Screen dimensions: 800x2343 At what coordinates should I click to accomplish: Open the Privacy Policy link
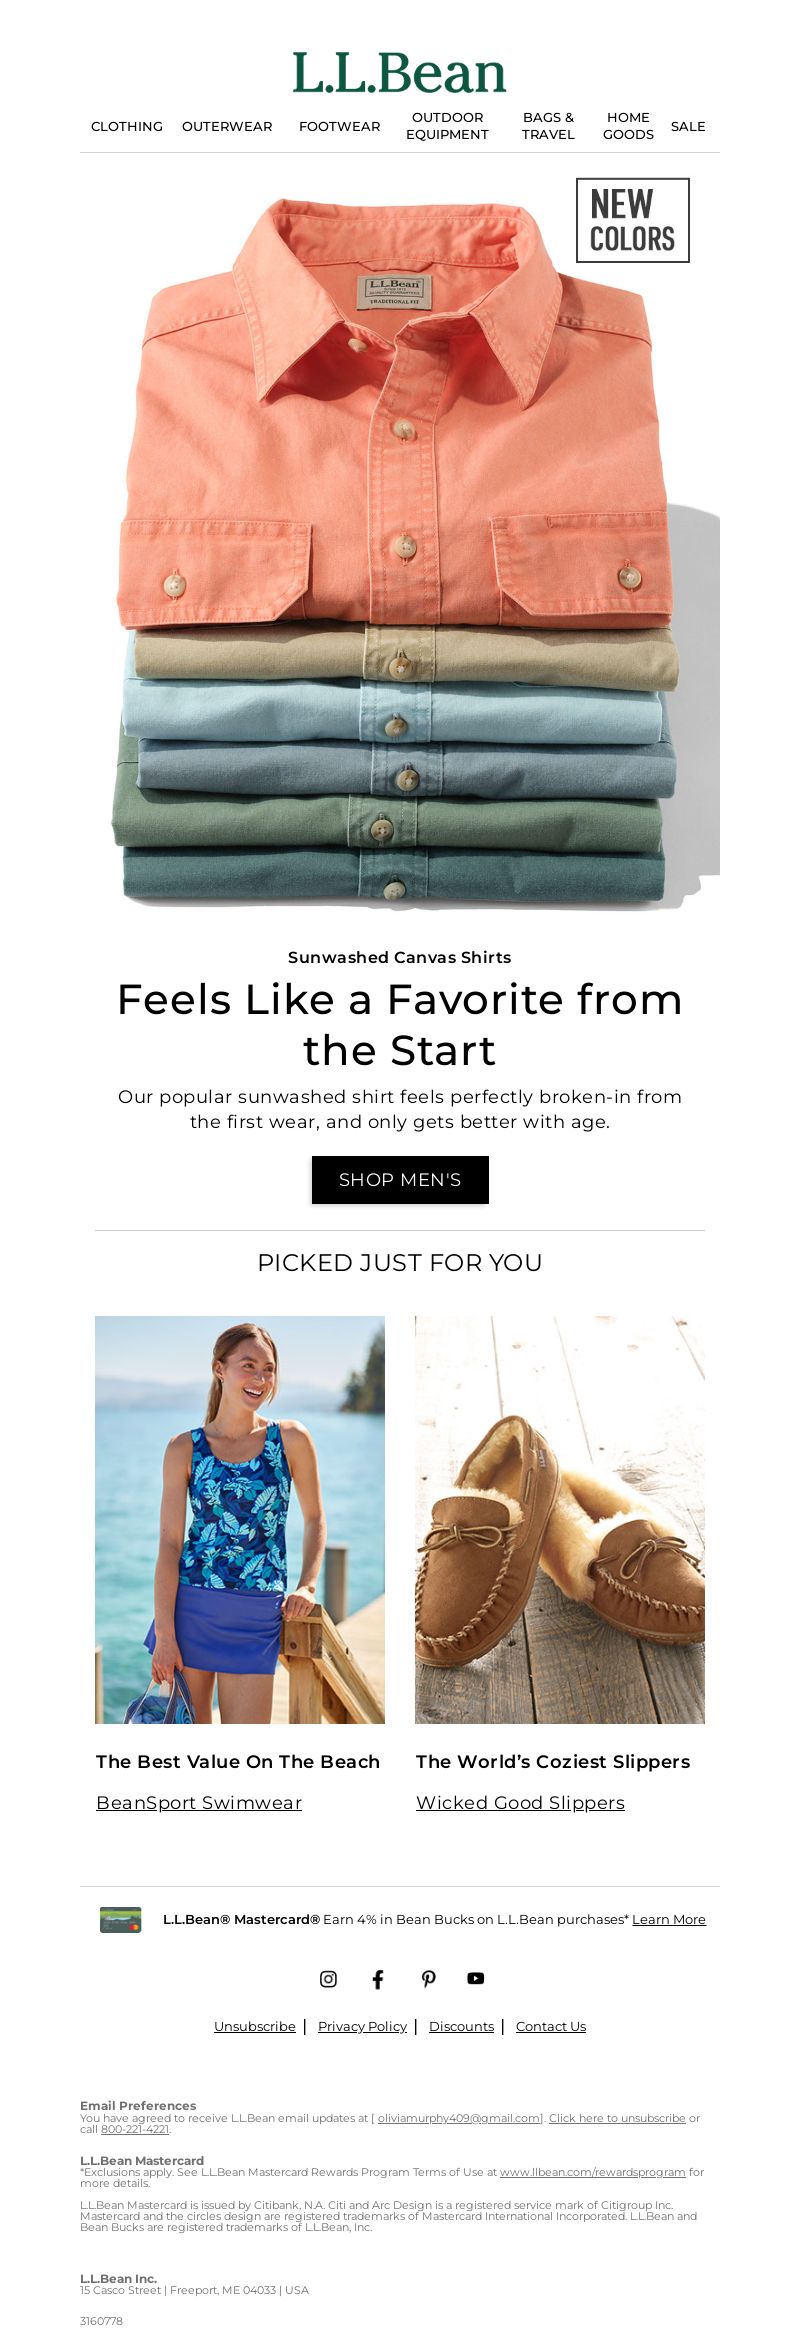pos(362,2026)
